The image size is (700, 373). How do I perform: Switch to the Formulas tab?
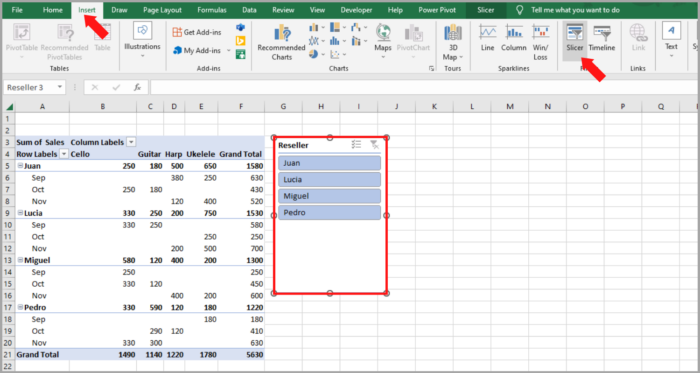212,10
